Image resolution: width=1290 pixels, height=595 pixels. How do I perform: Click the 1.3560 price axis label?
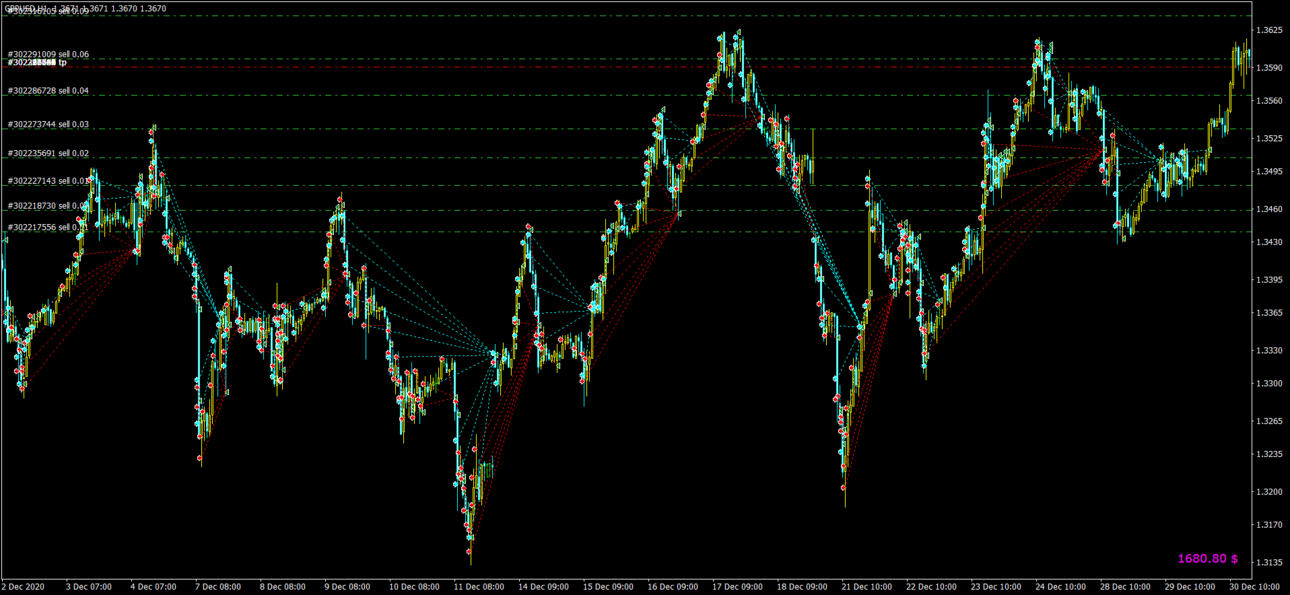(1270, 101)
